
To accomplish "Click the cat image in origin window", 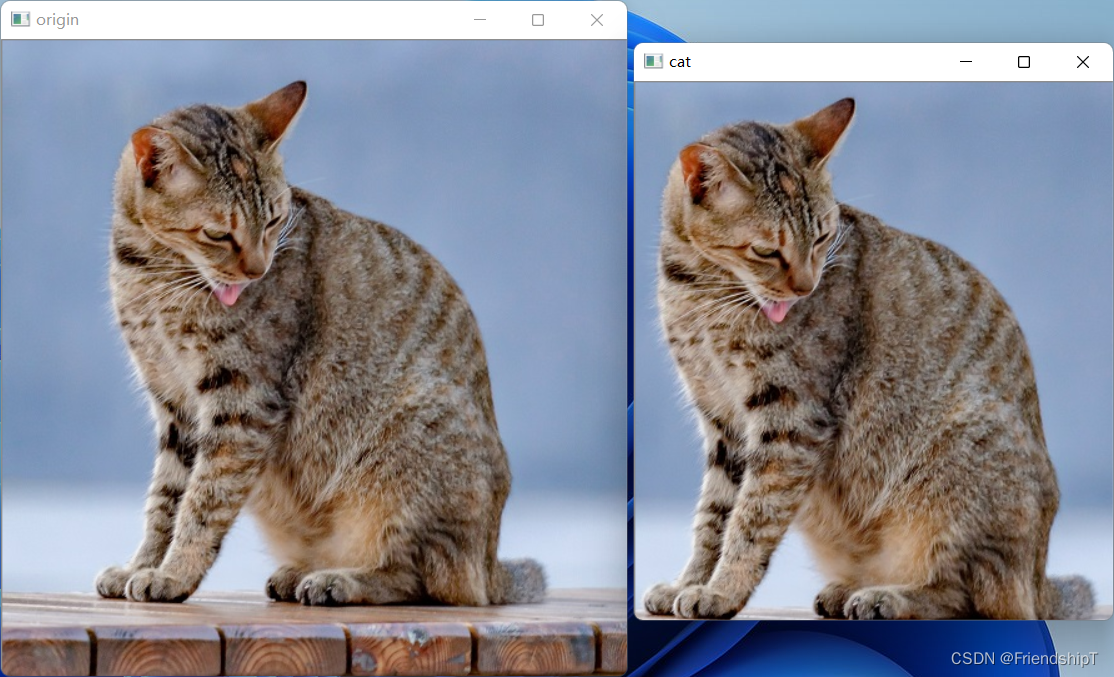I will pyautogui.click(x=314, y=357).
